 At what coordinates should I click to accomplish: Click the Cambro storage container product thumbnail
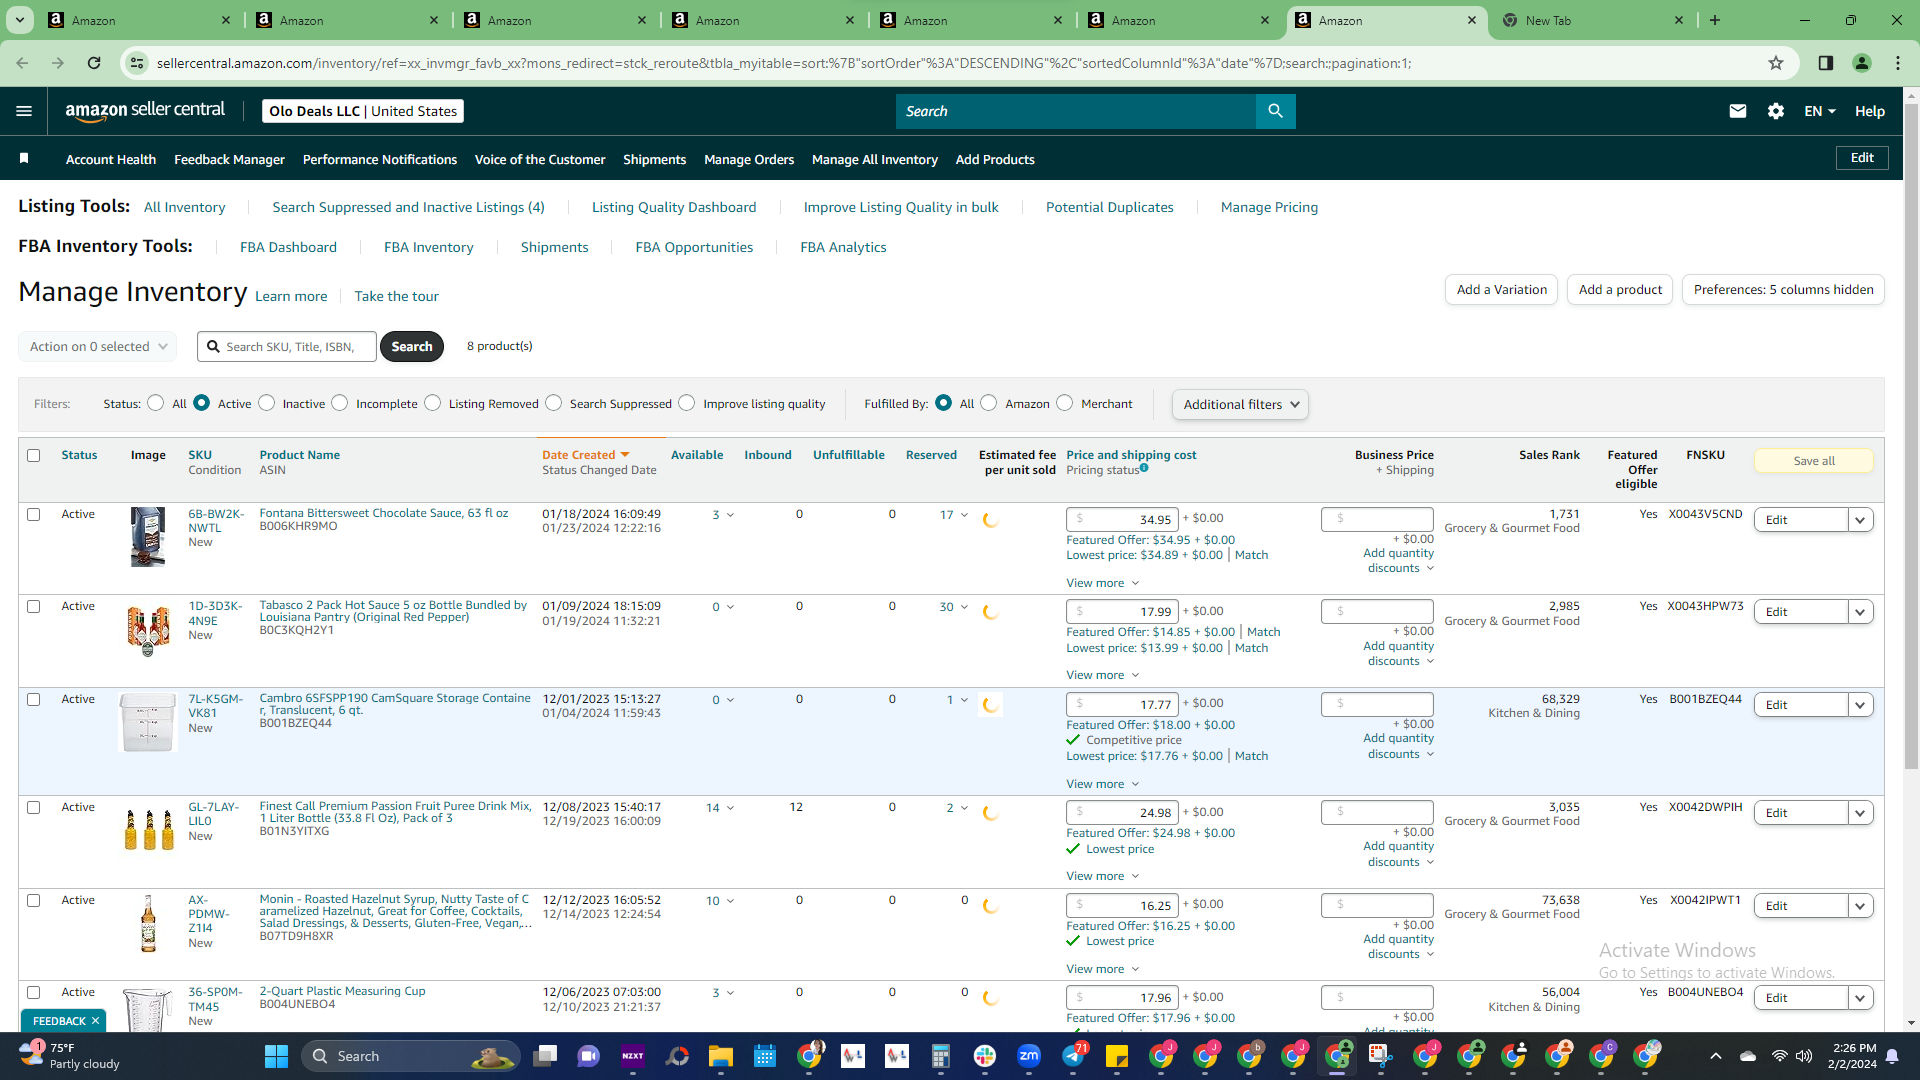point(148,722)
